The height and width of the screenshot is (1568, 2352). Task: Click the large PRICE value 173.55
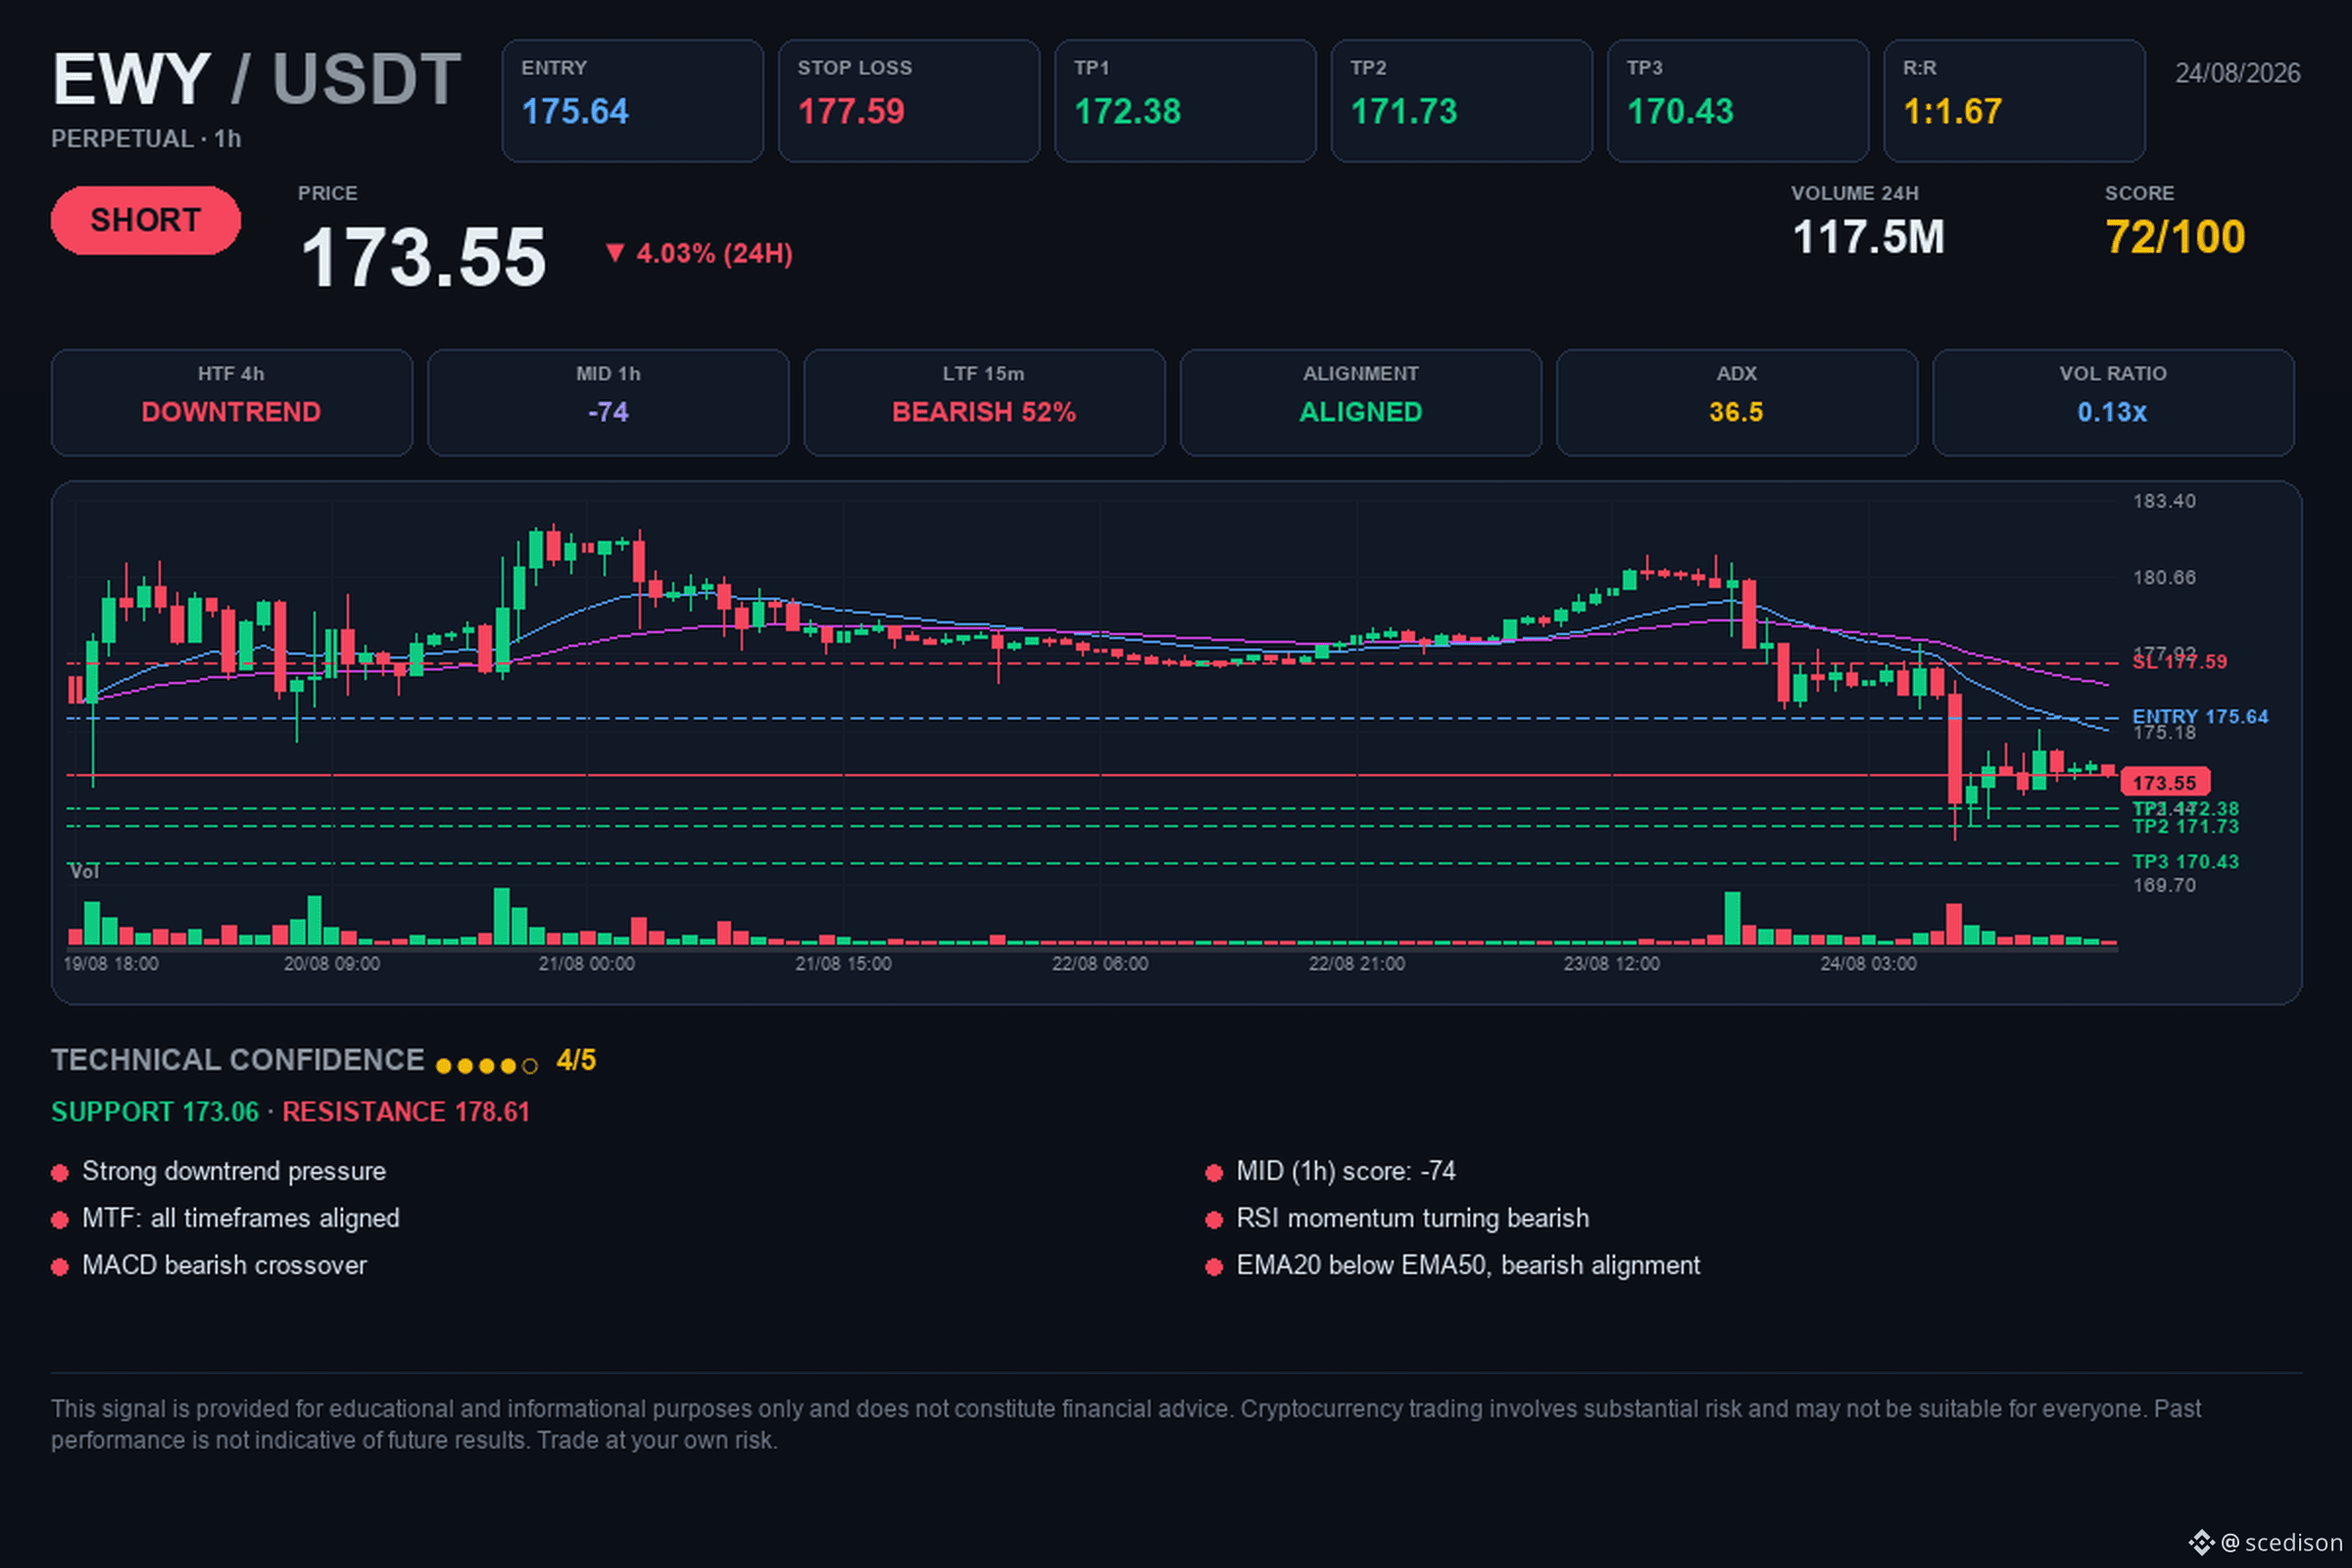click(x=424, y=257)
